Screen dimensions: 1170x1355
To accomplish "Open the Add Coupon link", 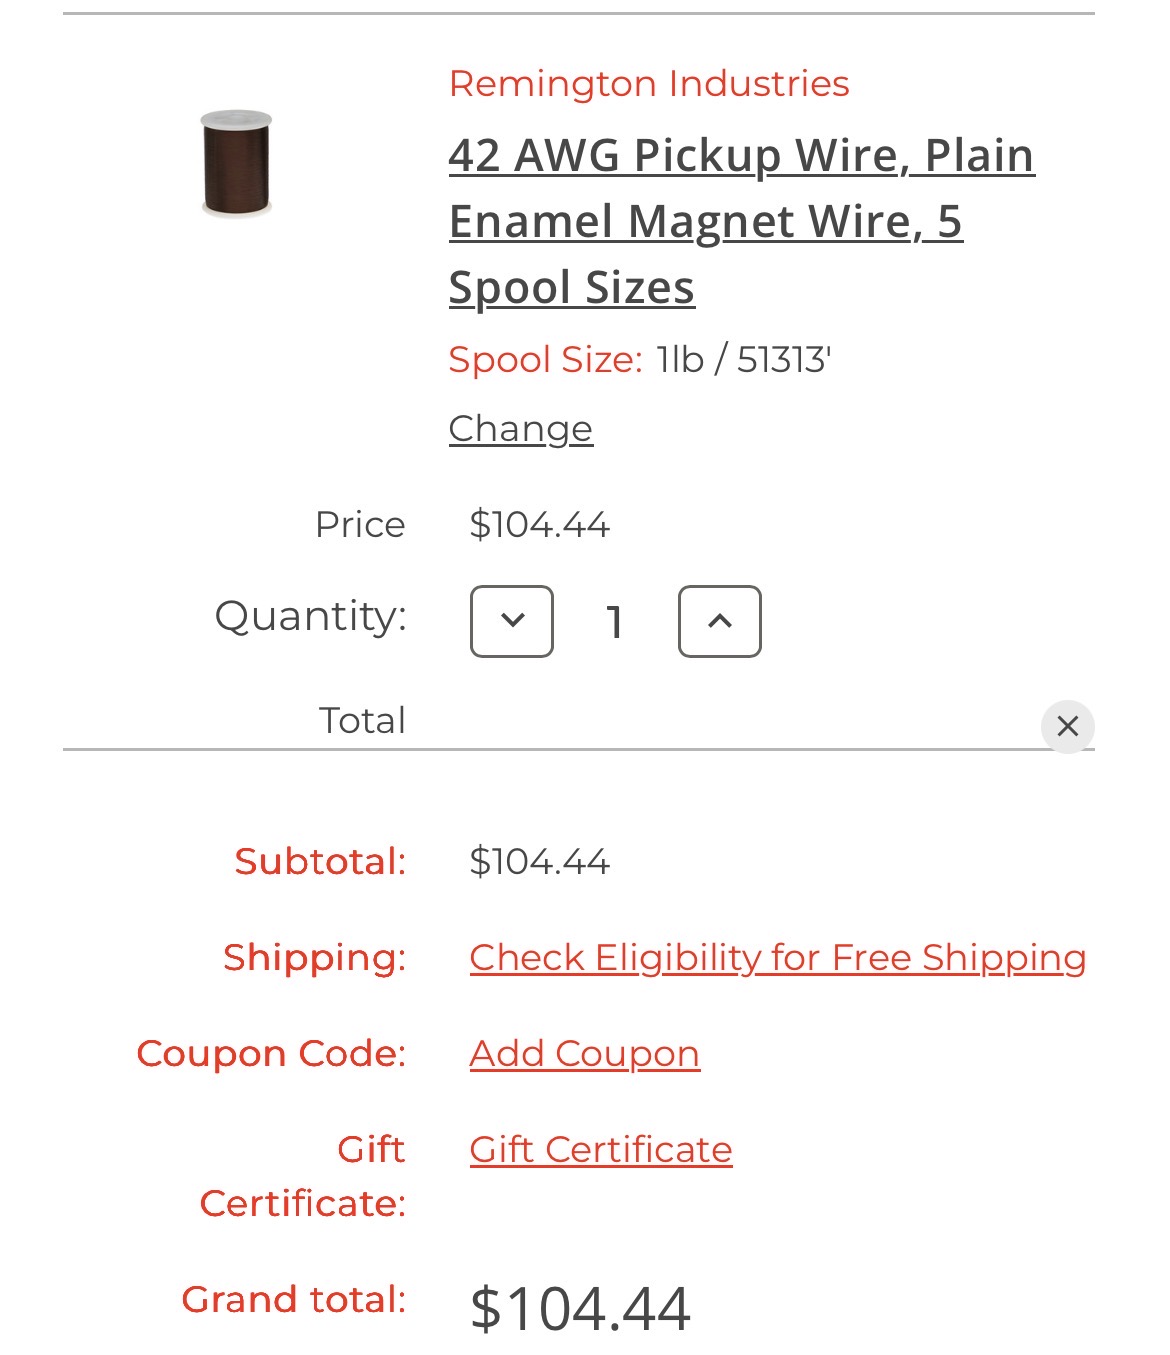I will (585, 1054).
